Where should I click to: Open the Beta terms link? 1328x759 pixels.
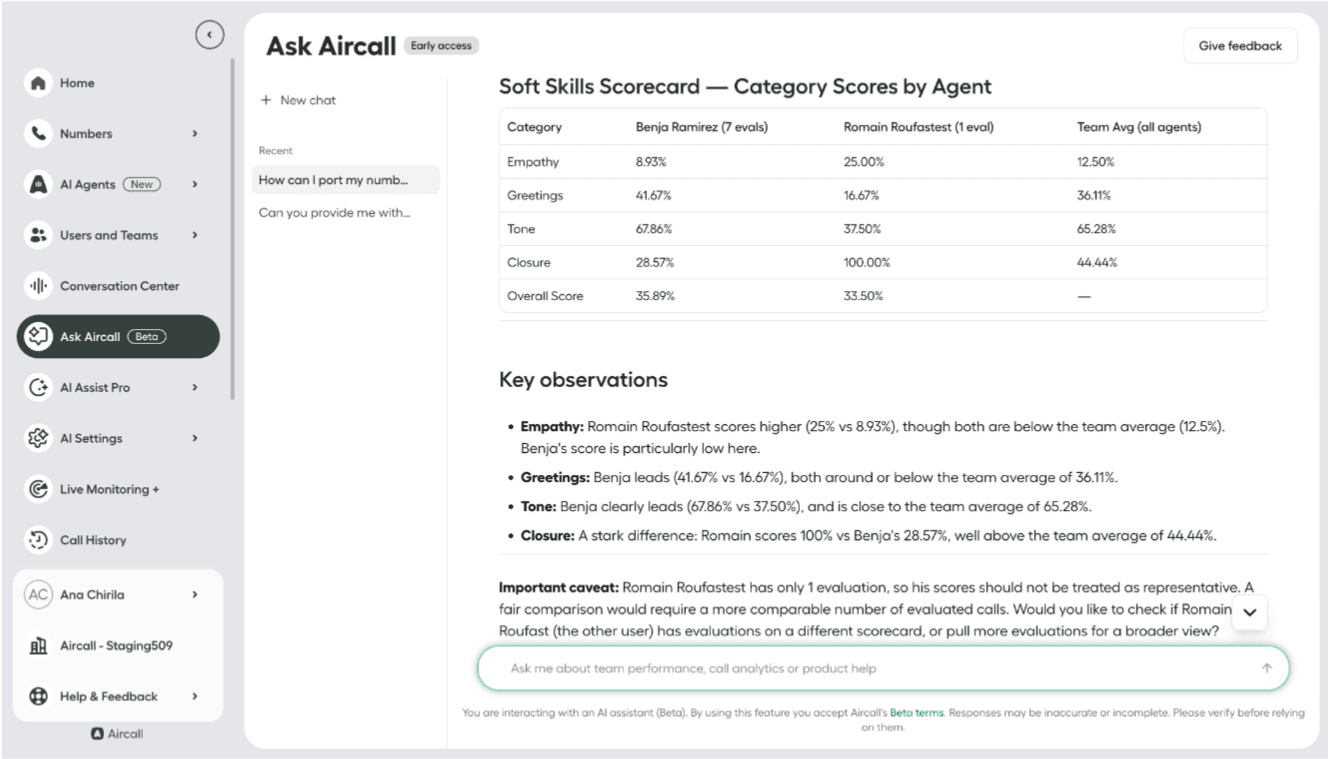pyautogui.click(x=916, y=713)
